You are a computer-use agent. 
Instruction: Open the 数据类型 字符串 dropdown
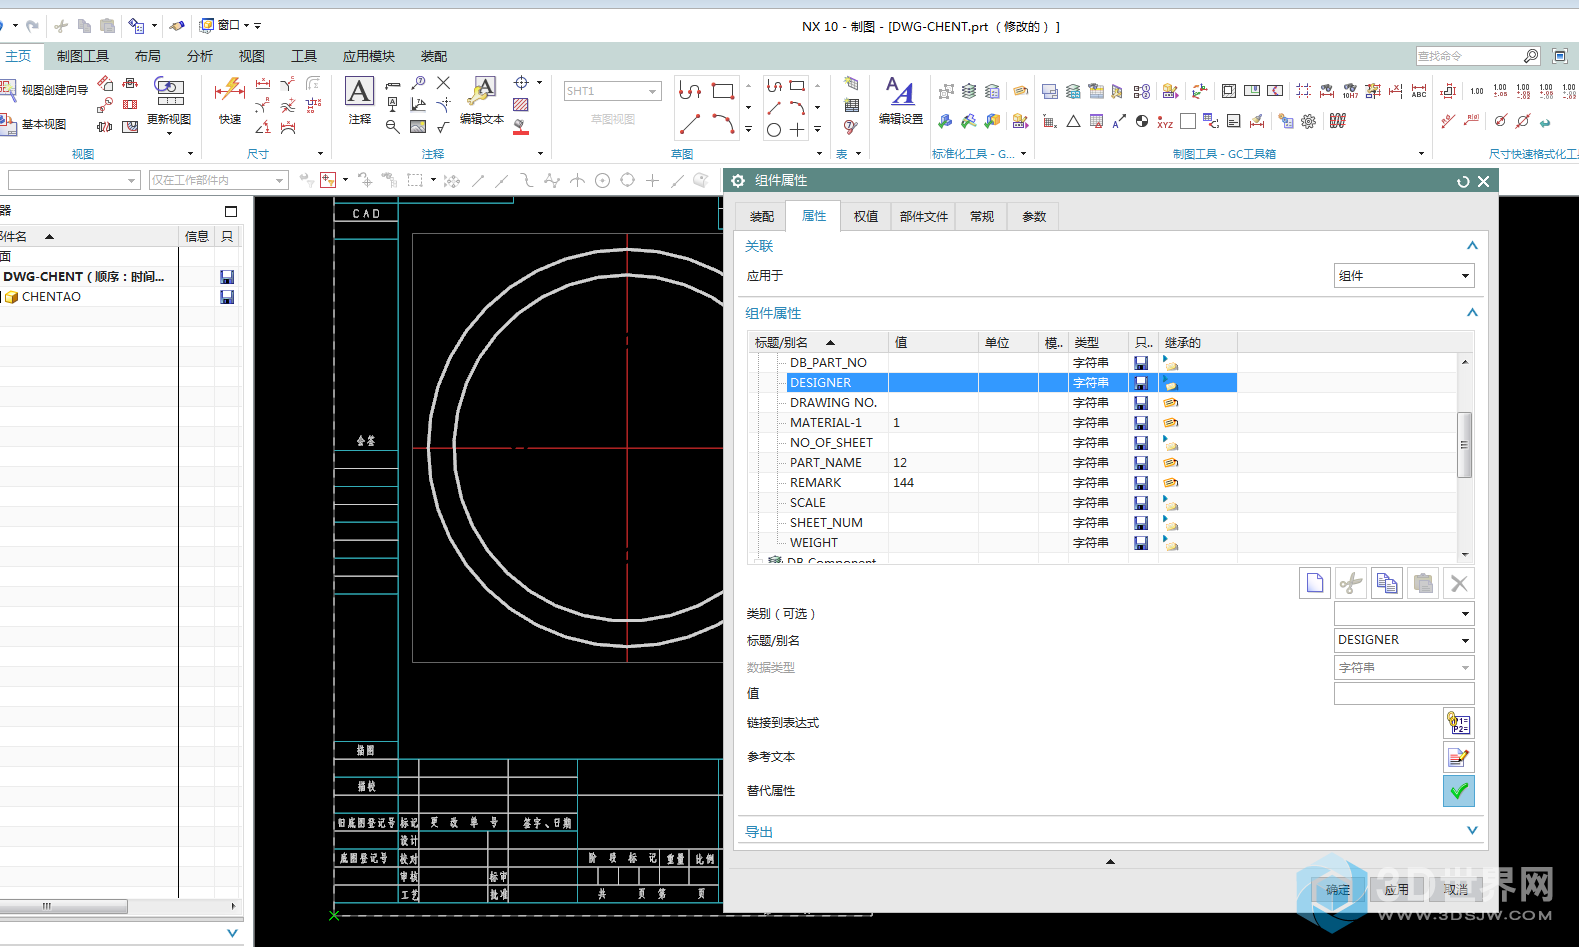[x=1404, y=667]
